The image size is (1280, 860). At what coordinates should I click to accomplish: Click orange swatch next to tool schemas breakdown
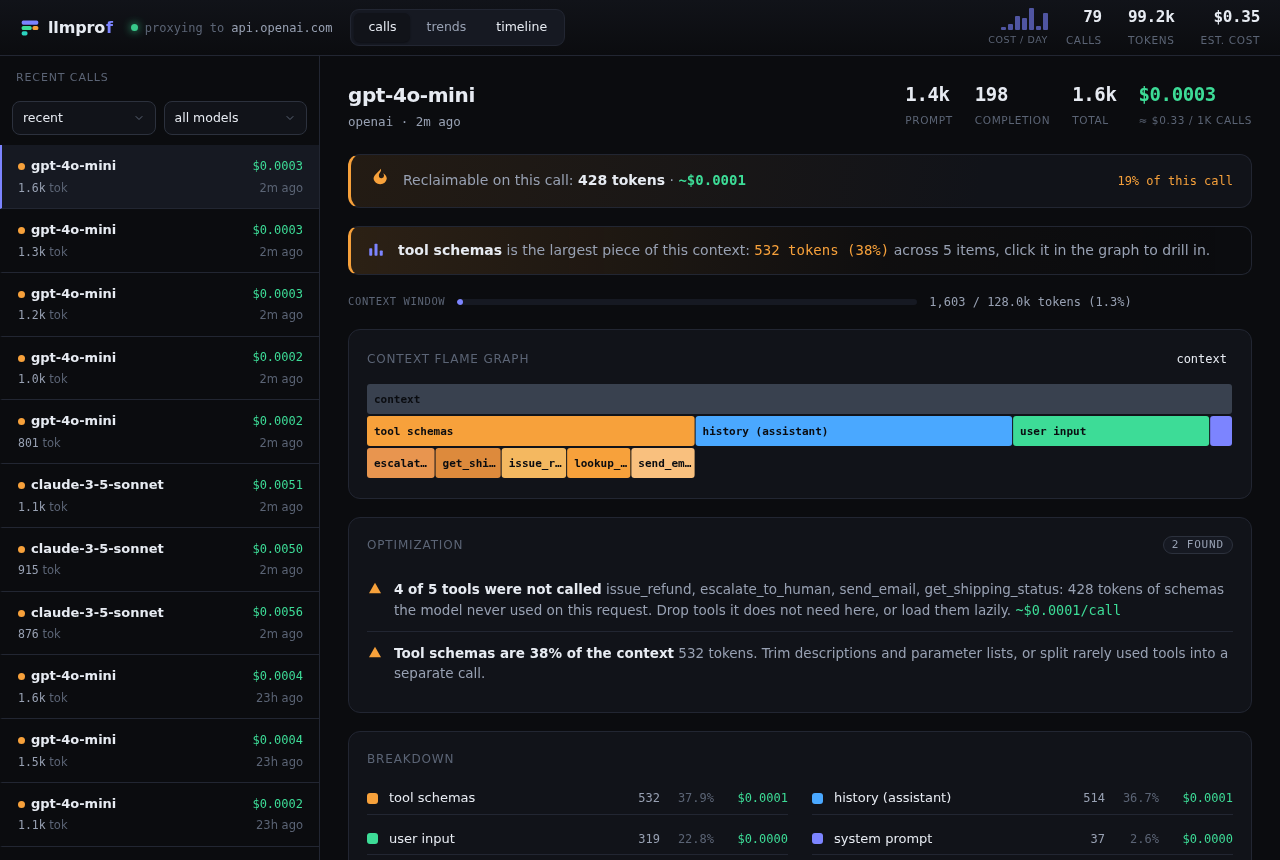point(372,798)
